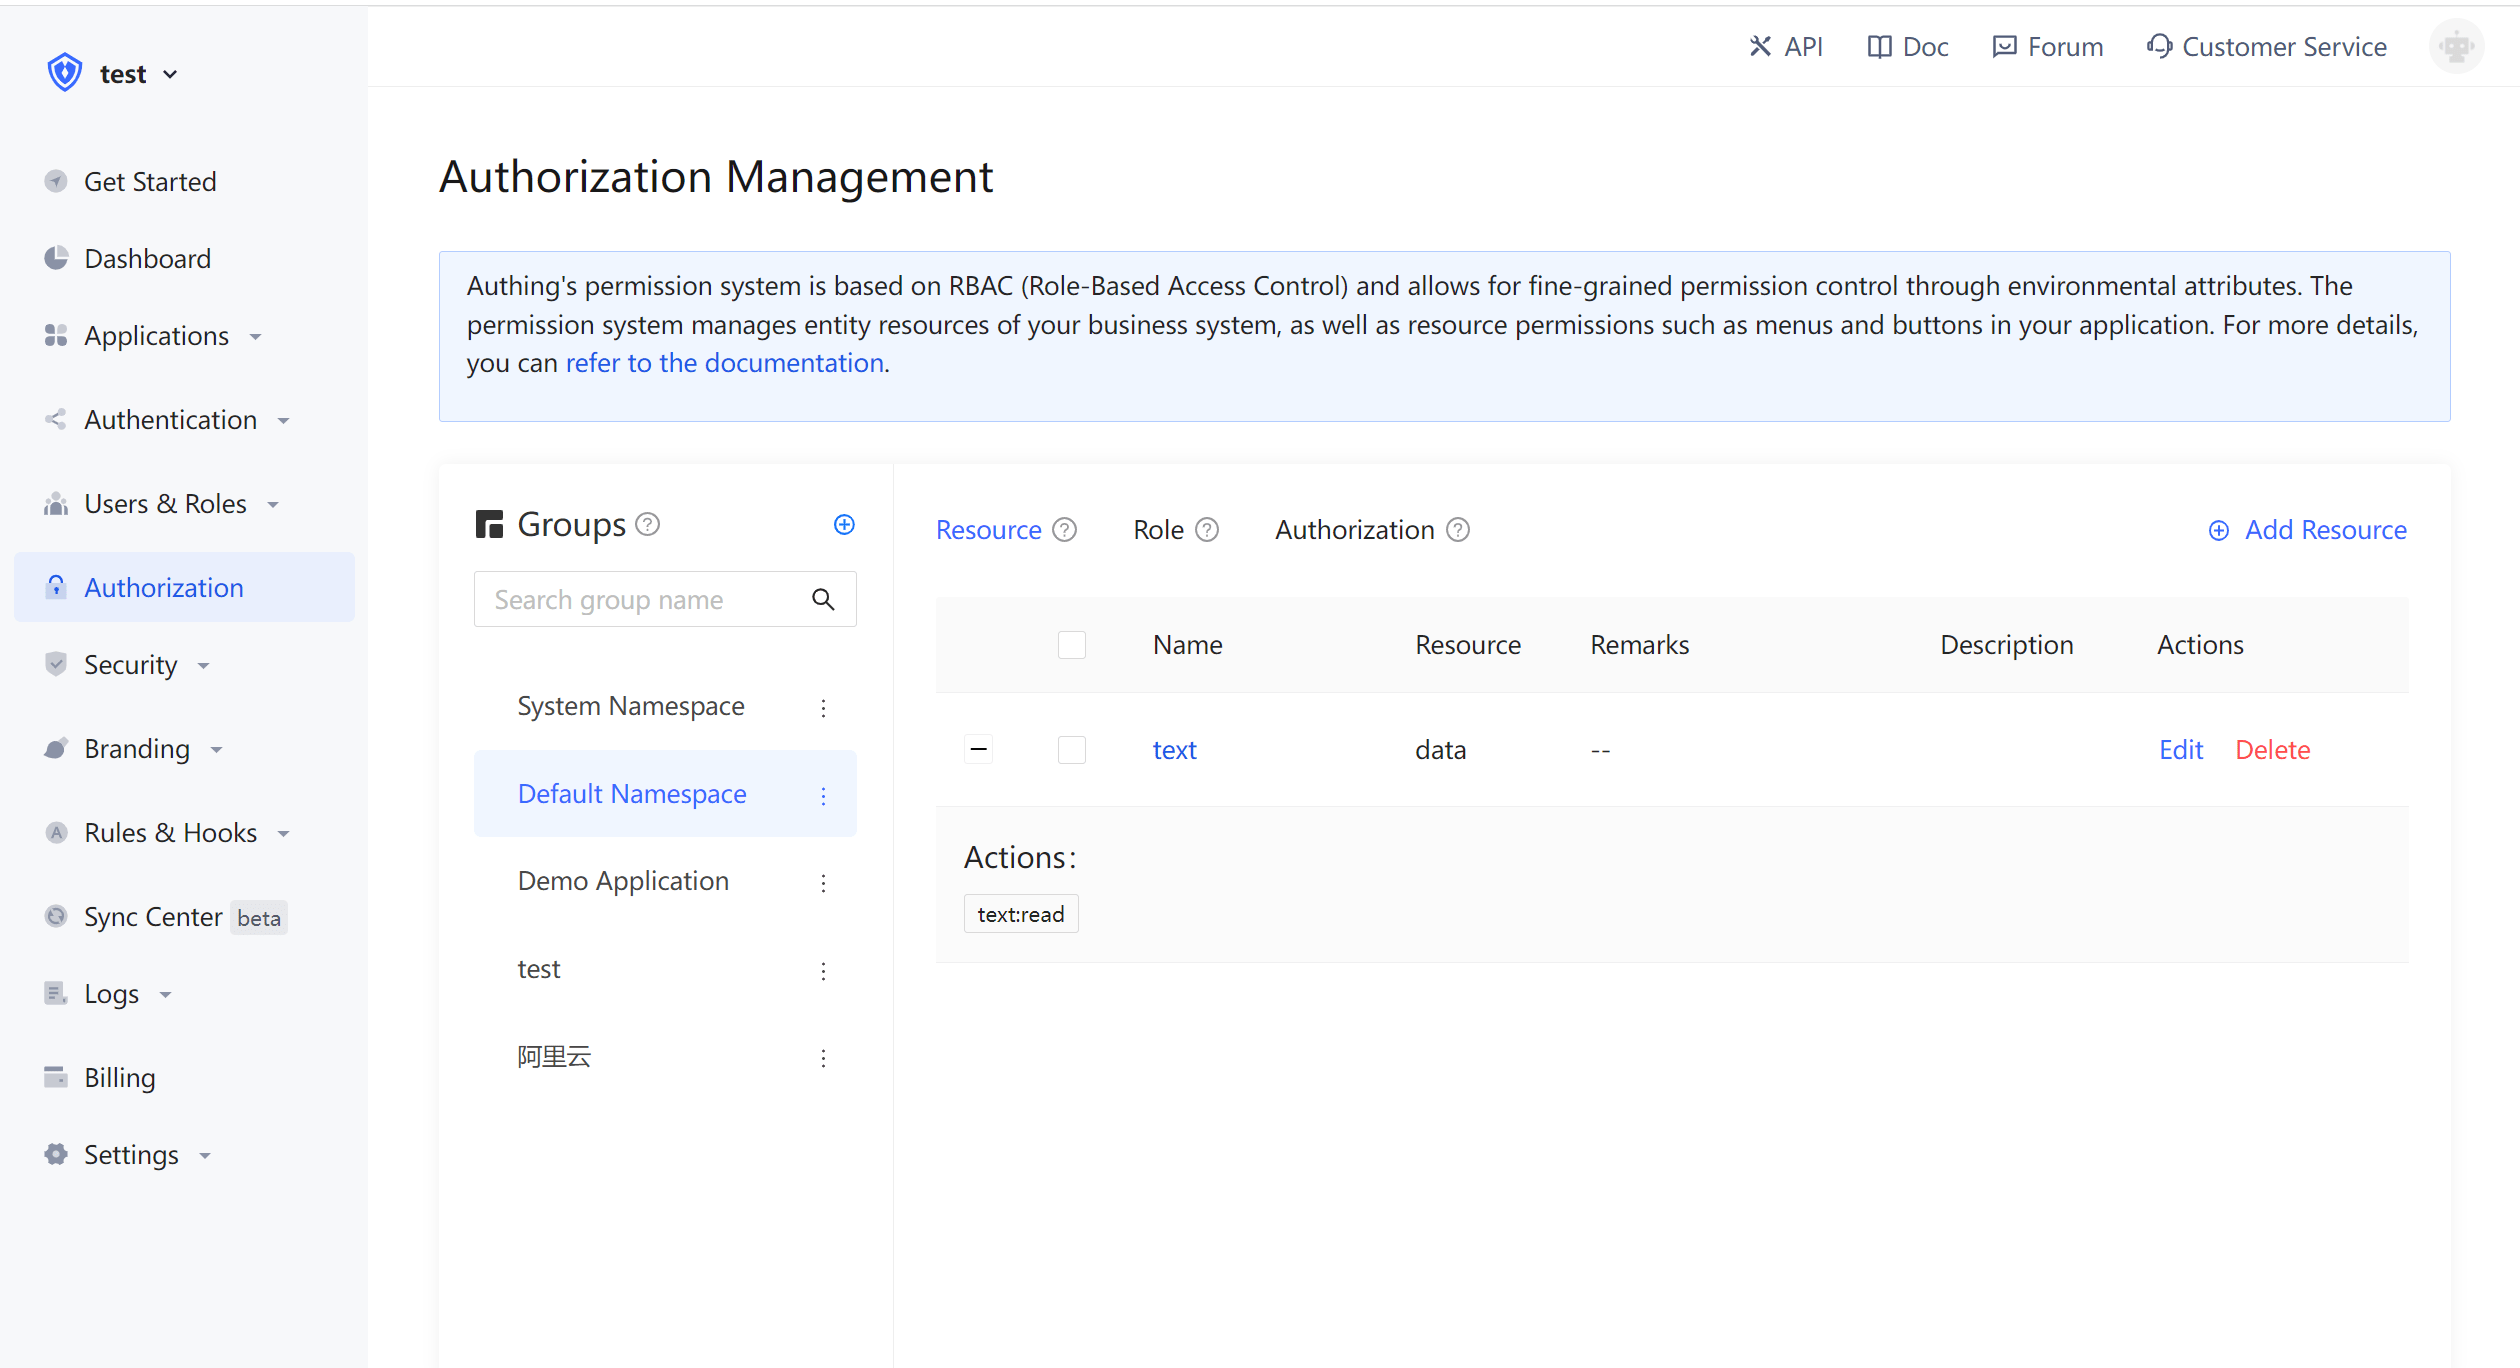Open the Resource help tooltip icon
Screen dimensions: 2520x1368
(x=1065, y=529)
